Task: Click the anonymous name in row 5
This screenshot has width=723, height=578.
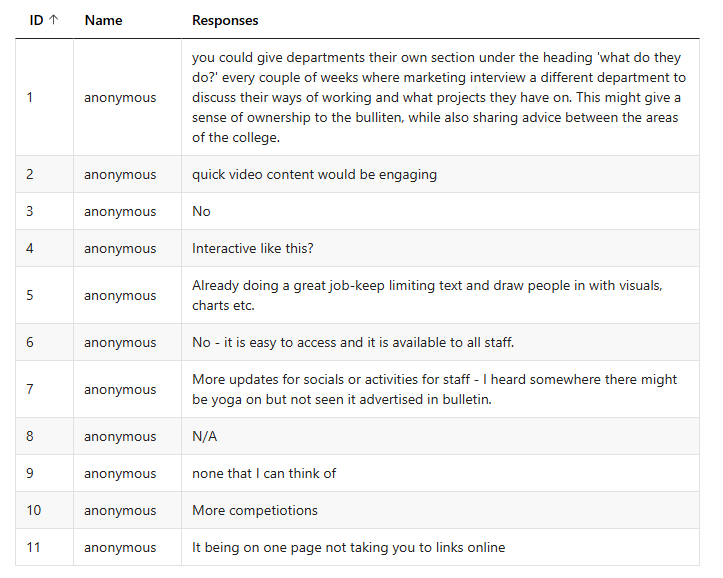Action: (x=120, y=295)
